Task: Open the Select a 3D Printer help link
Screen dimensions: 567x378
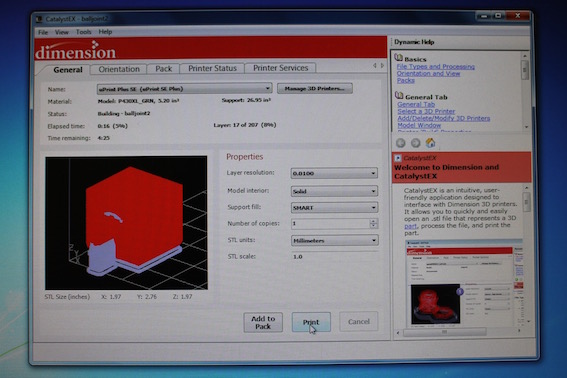Action: [x=426, y=111]
